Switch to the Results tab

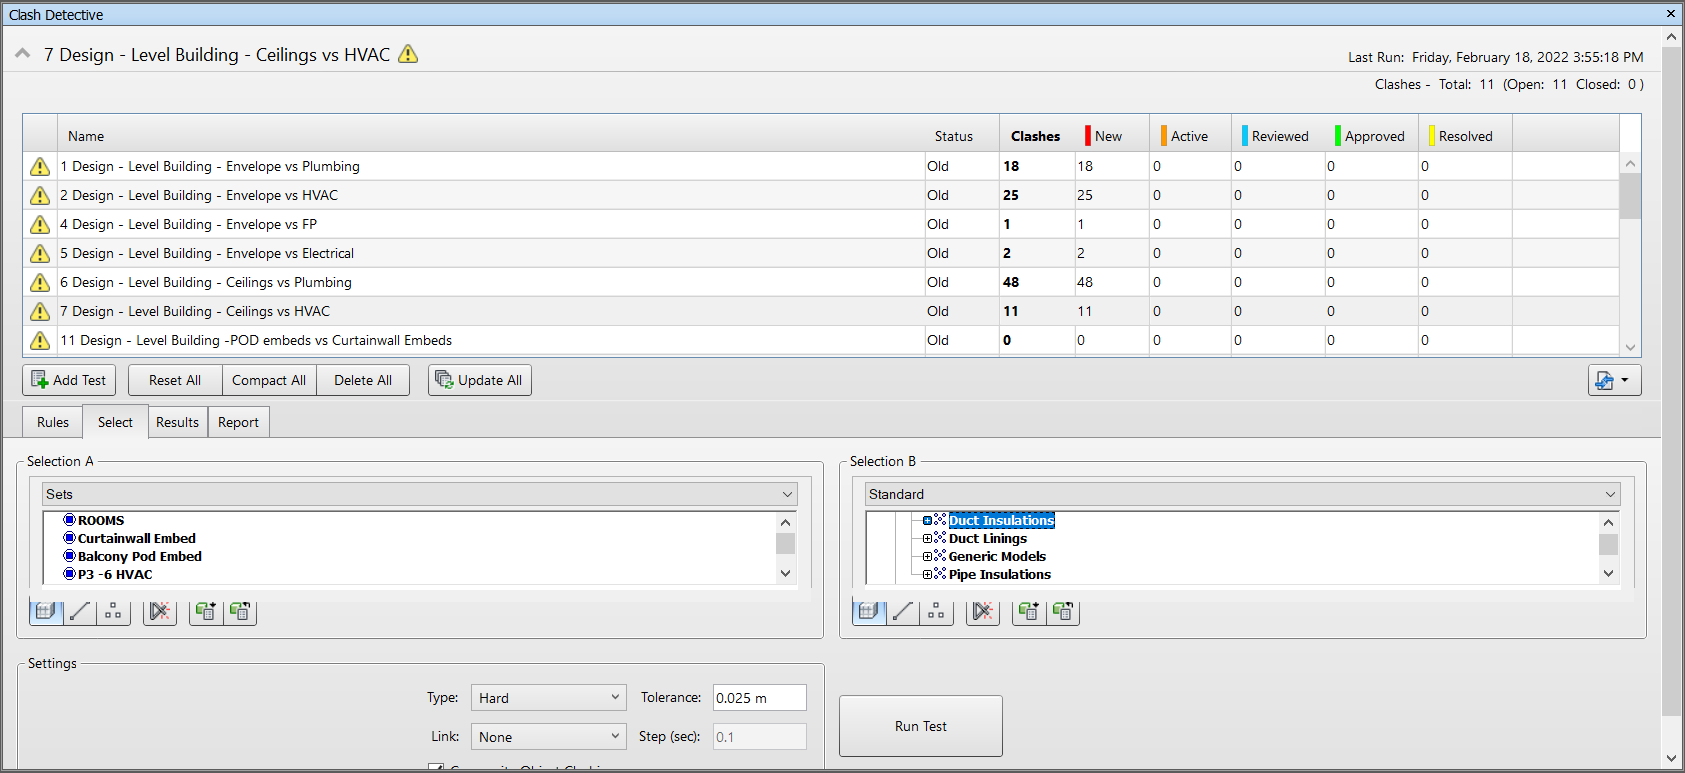(177, 422)
